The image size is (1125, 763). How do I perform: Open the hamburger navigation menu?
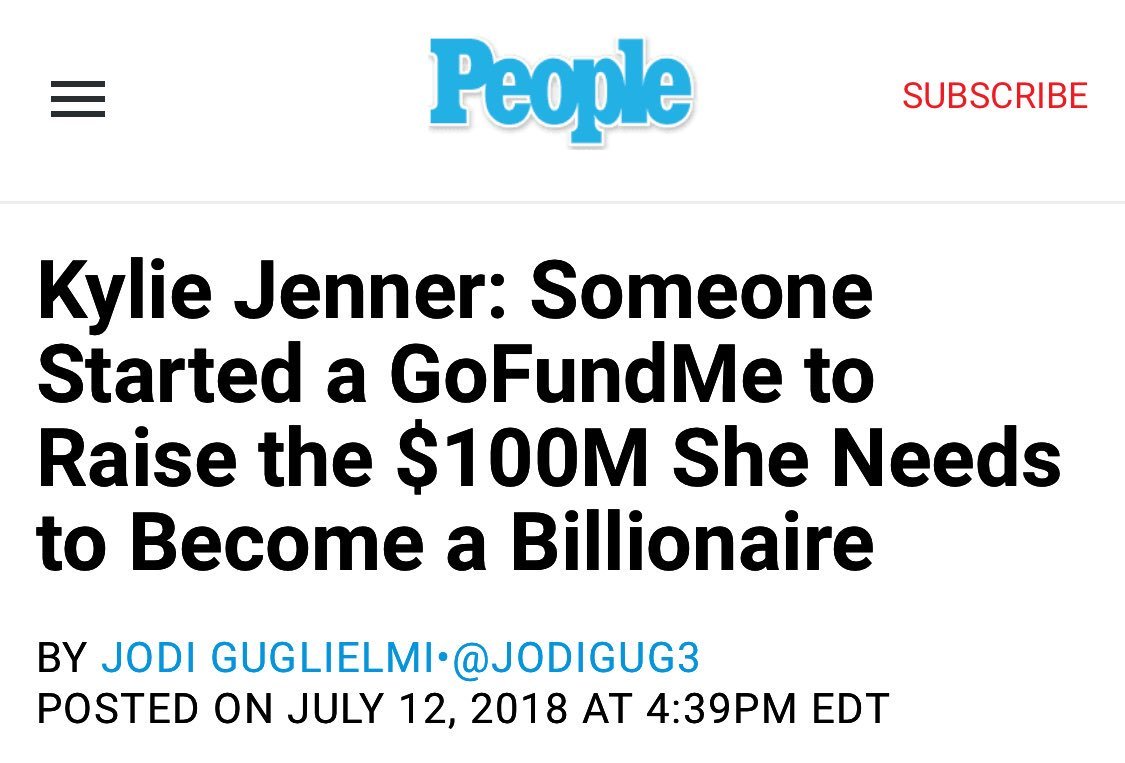[x=78, y=99]
